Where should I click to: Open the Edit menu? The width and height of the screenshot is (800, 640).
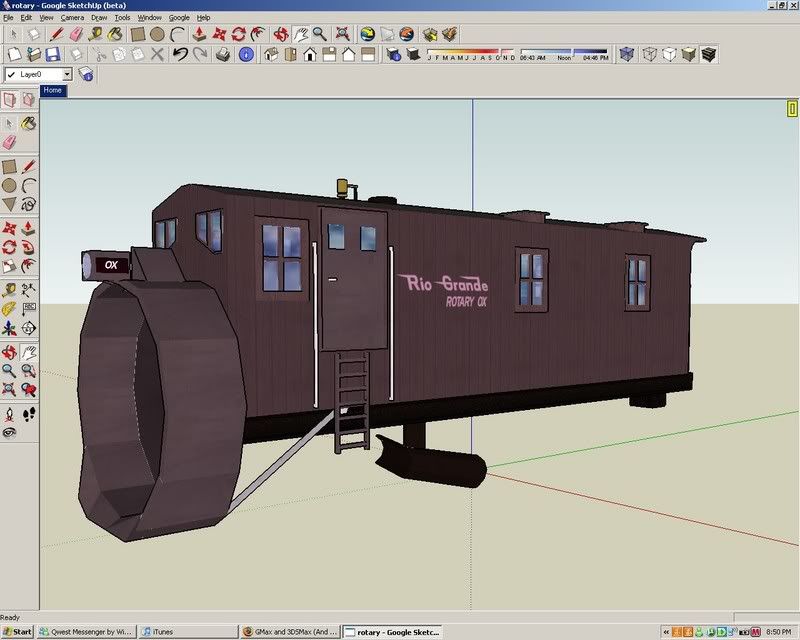[x=26, y=17]
